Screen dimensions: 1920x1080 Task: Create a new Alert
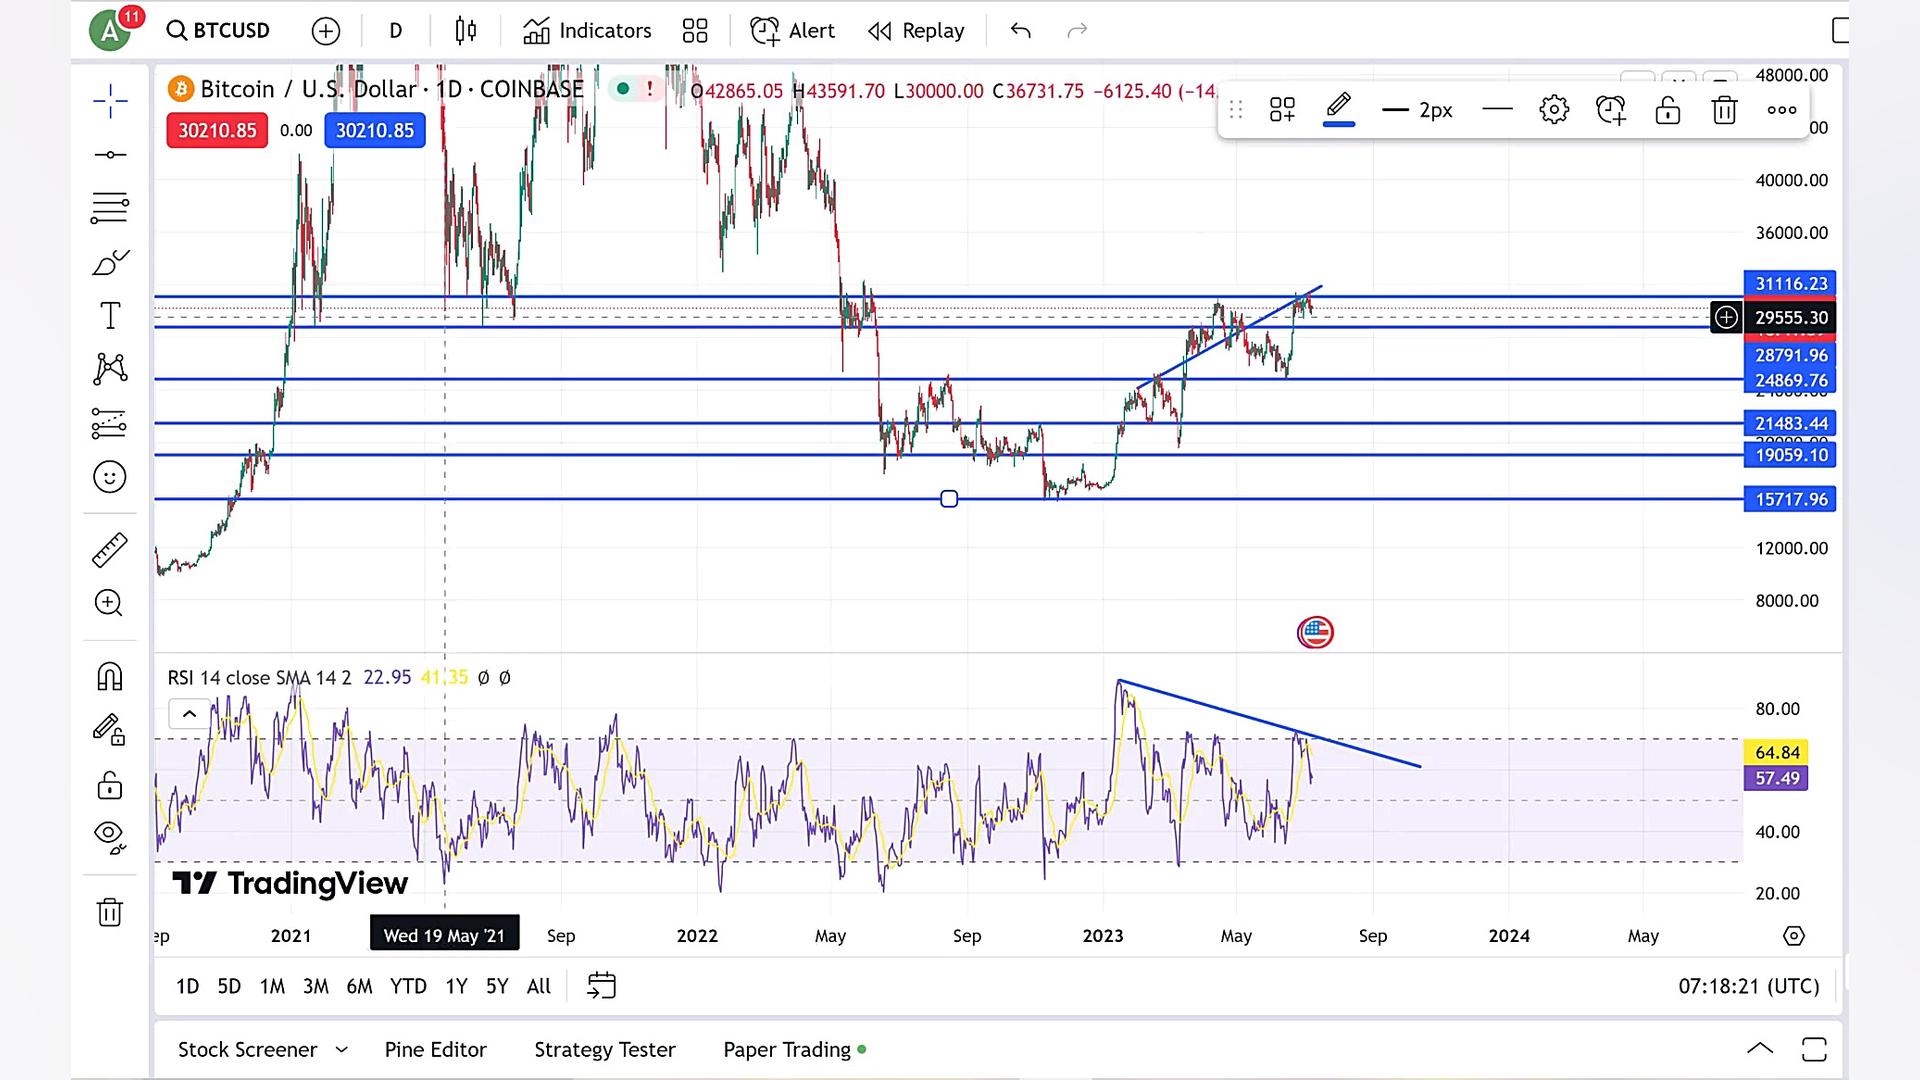(792, 31)
